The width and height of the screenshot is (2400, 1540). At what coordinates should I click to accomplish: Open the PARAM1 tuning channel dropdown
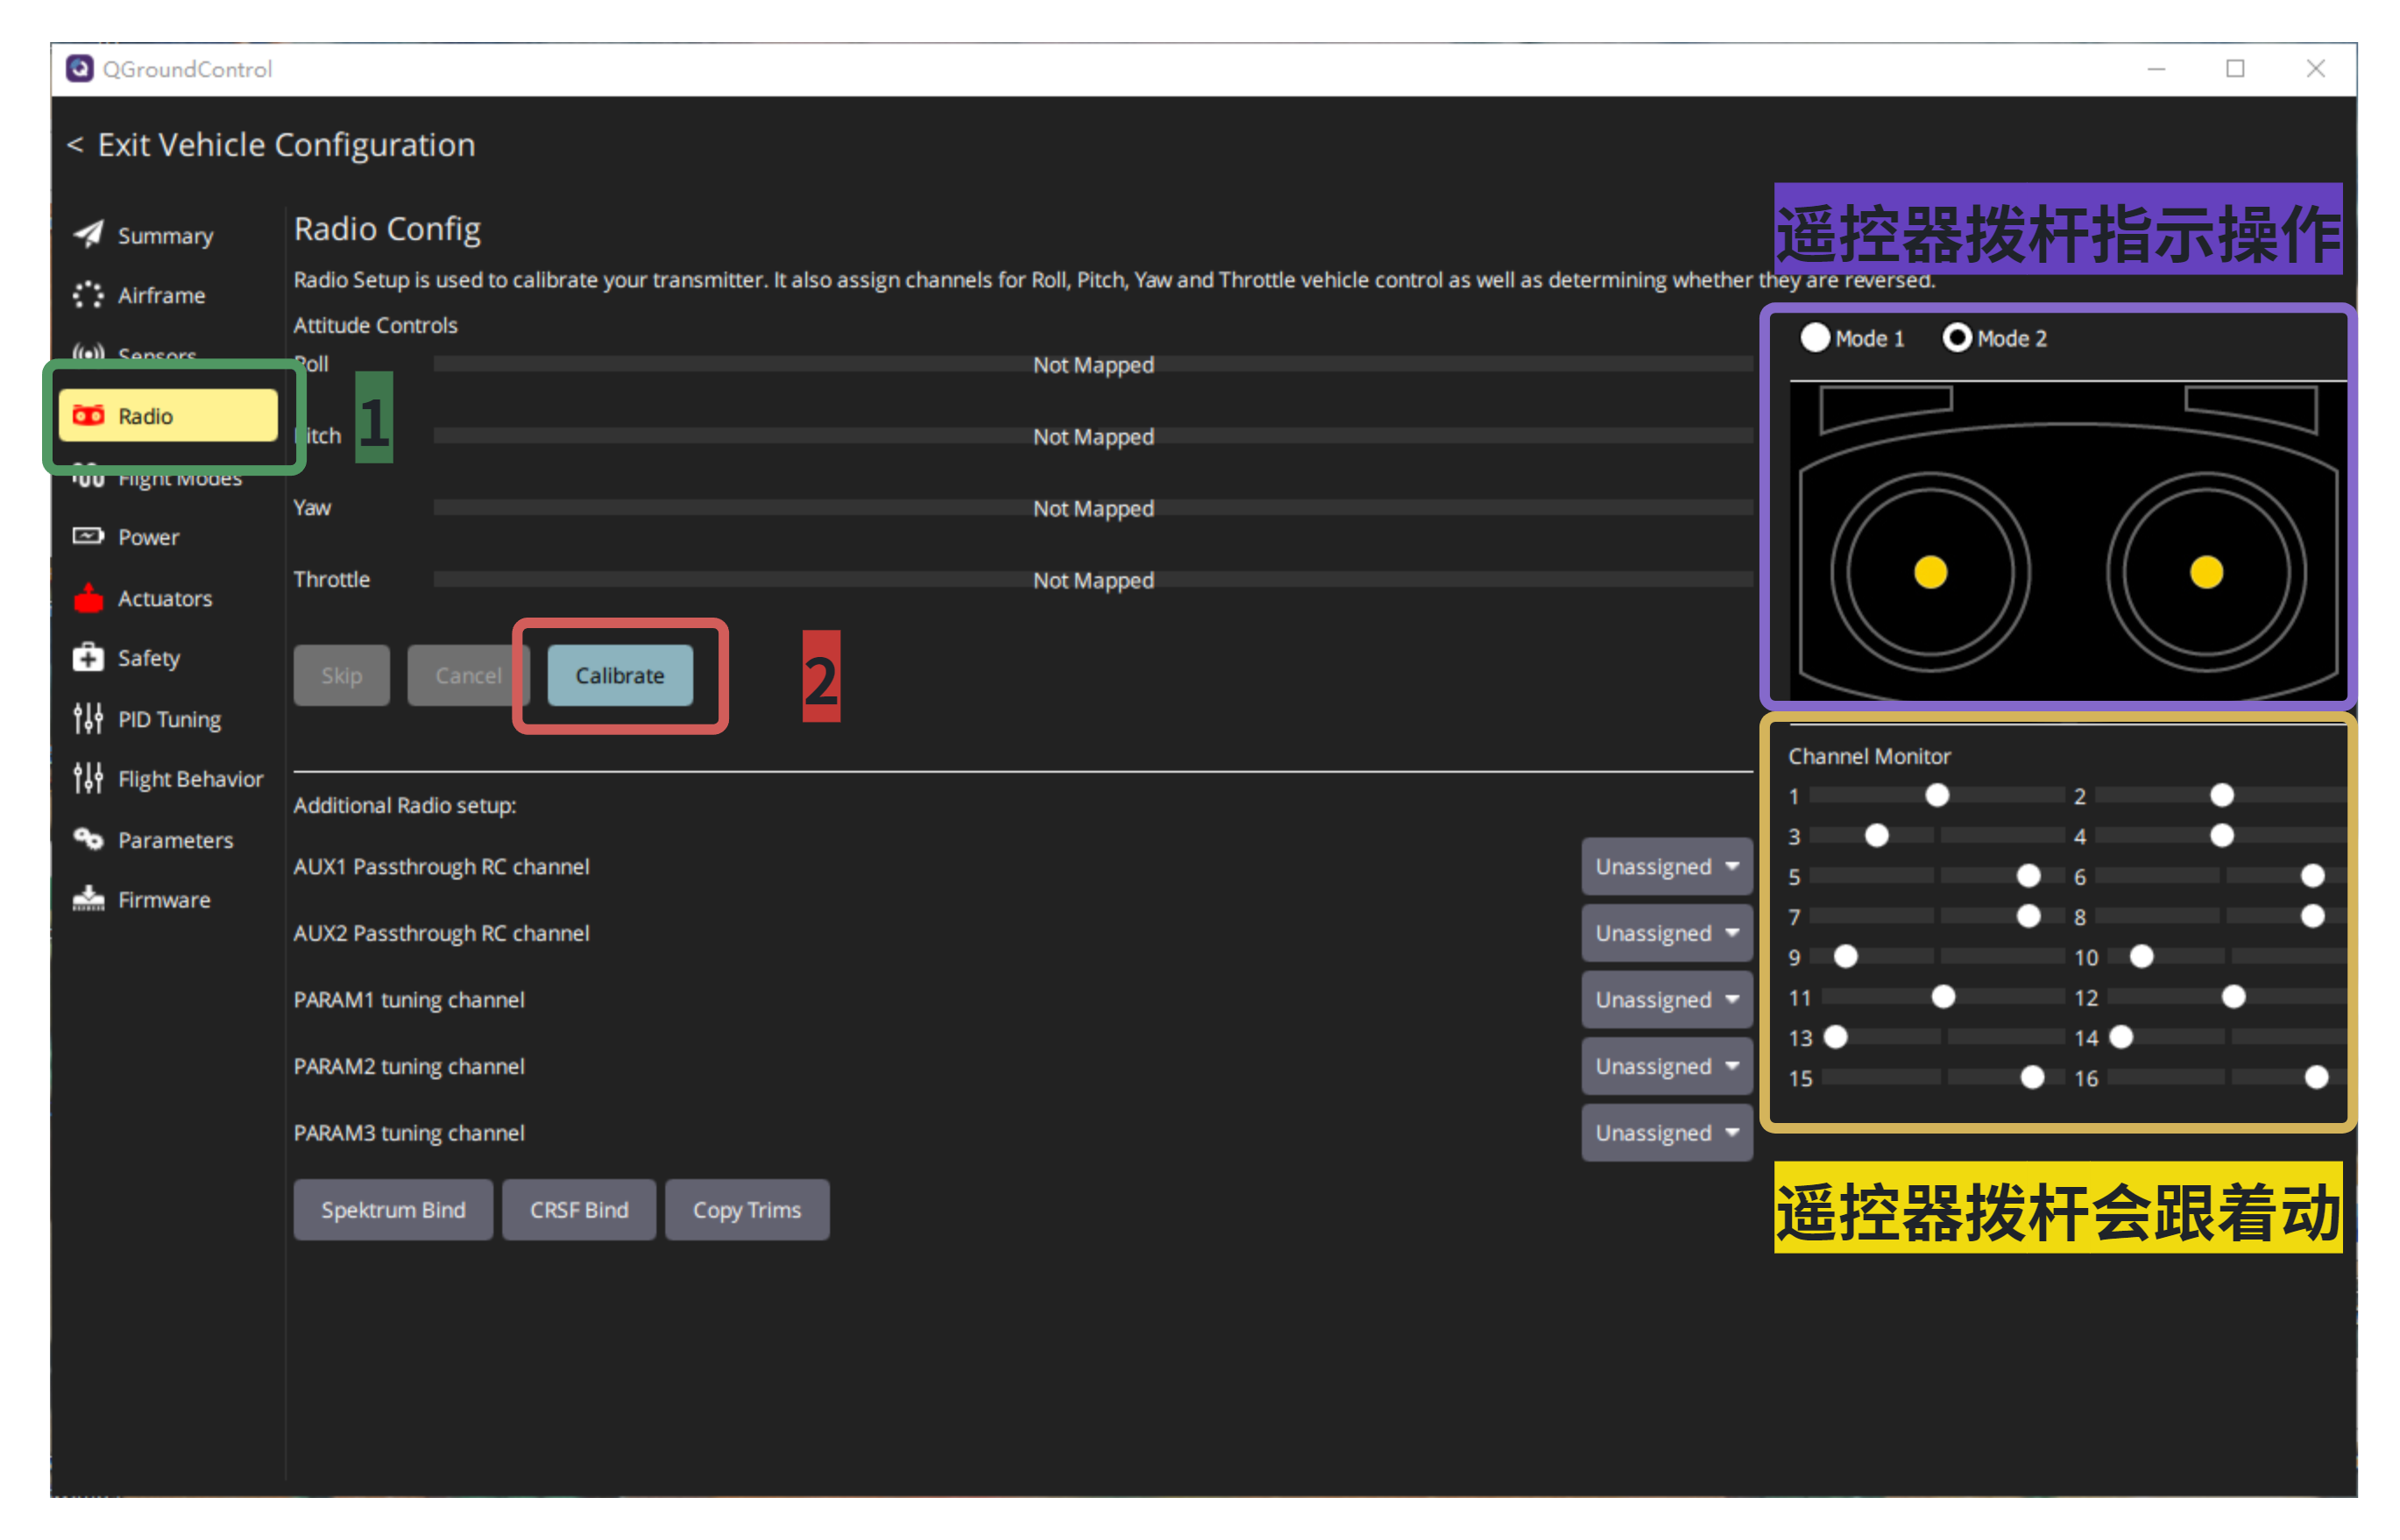coord(1667,999)
